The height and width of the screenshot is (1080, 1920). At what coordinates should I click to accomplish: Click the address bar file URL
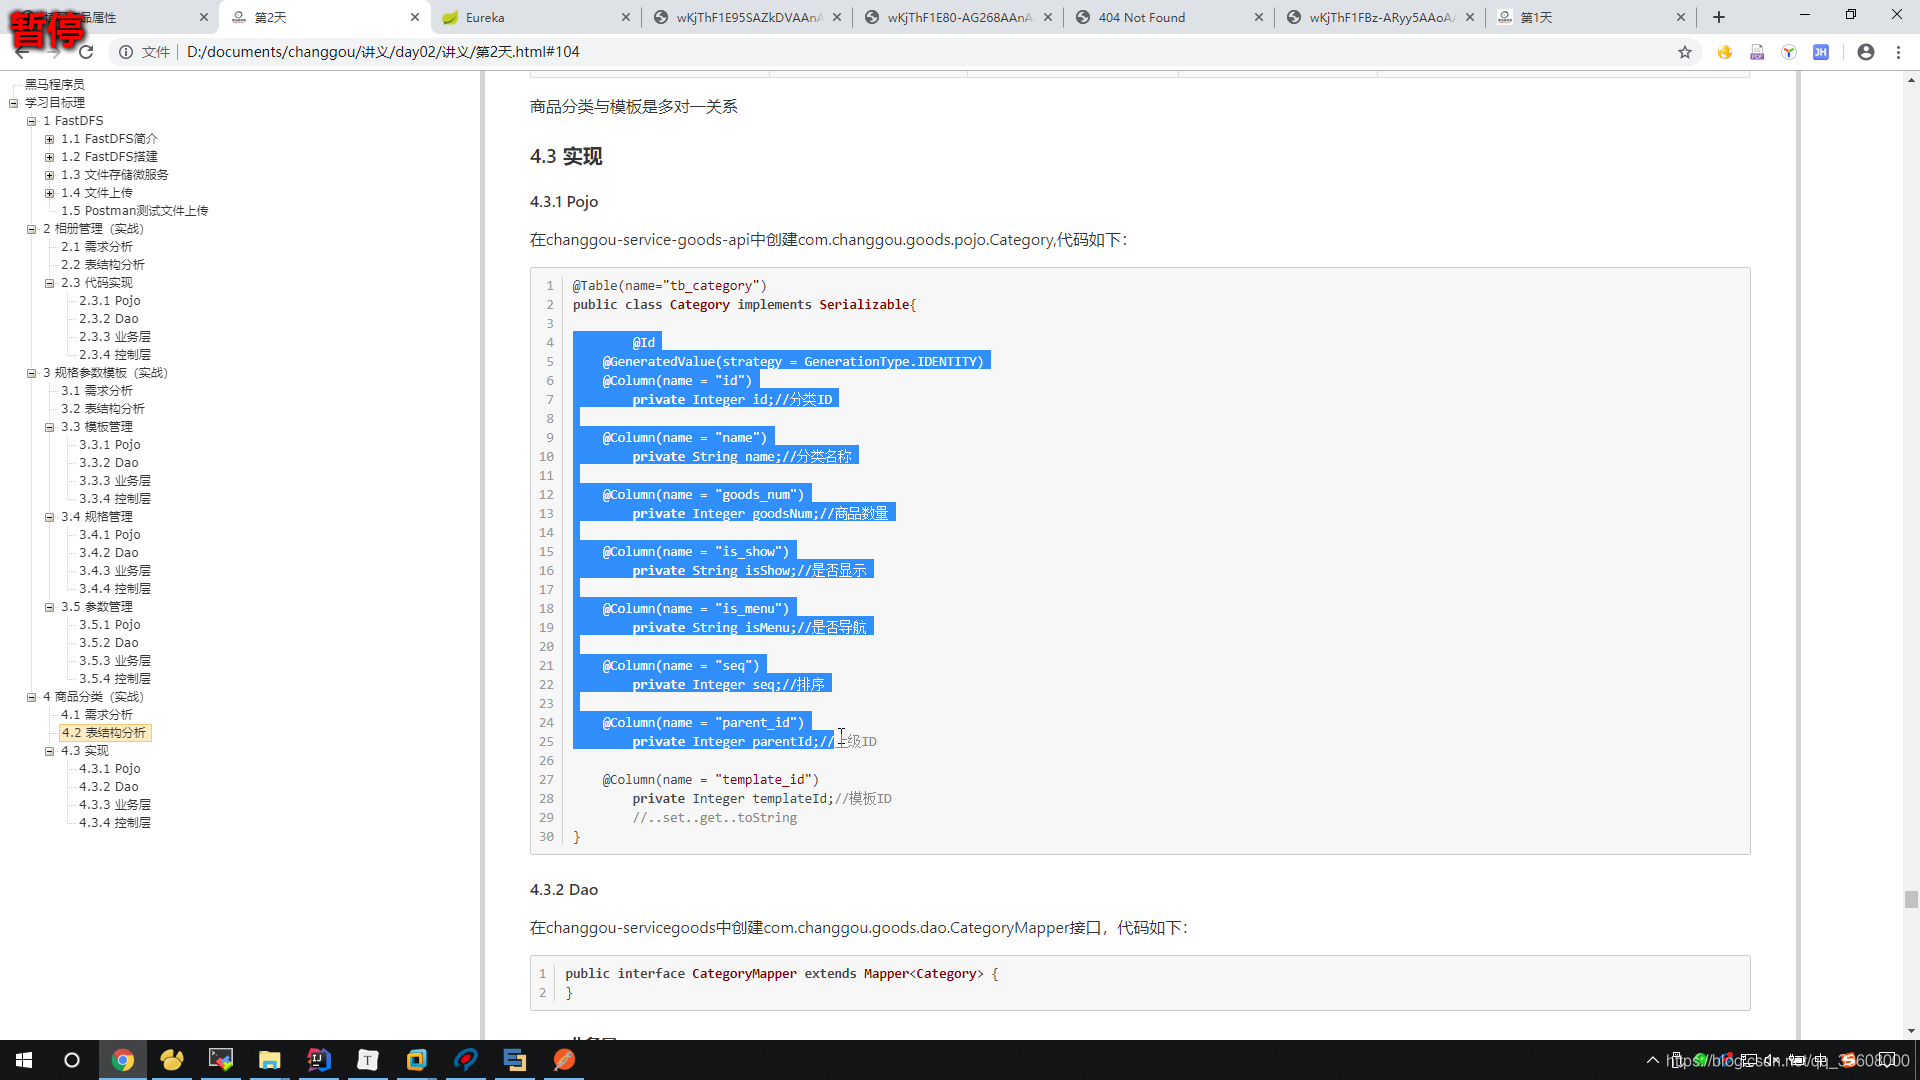tap(383, 52)
